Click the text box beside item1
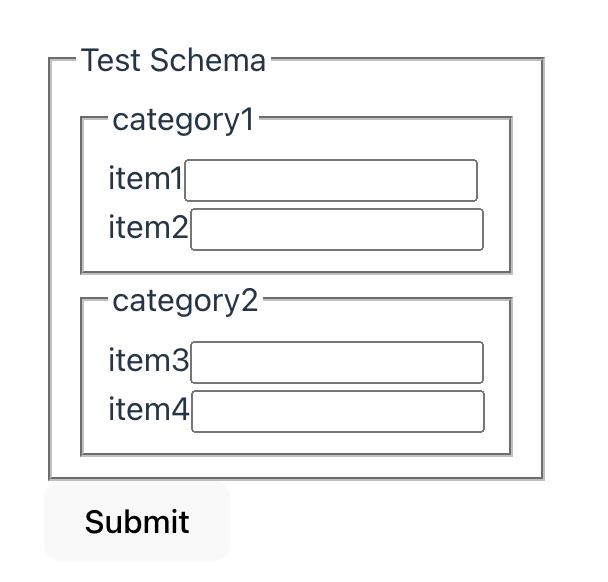The width and height of the screenshot is (608, 582). (x=331, y=181)
